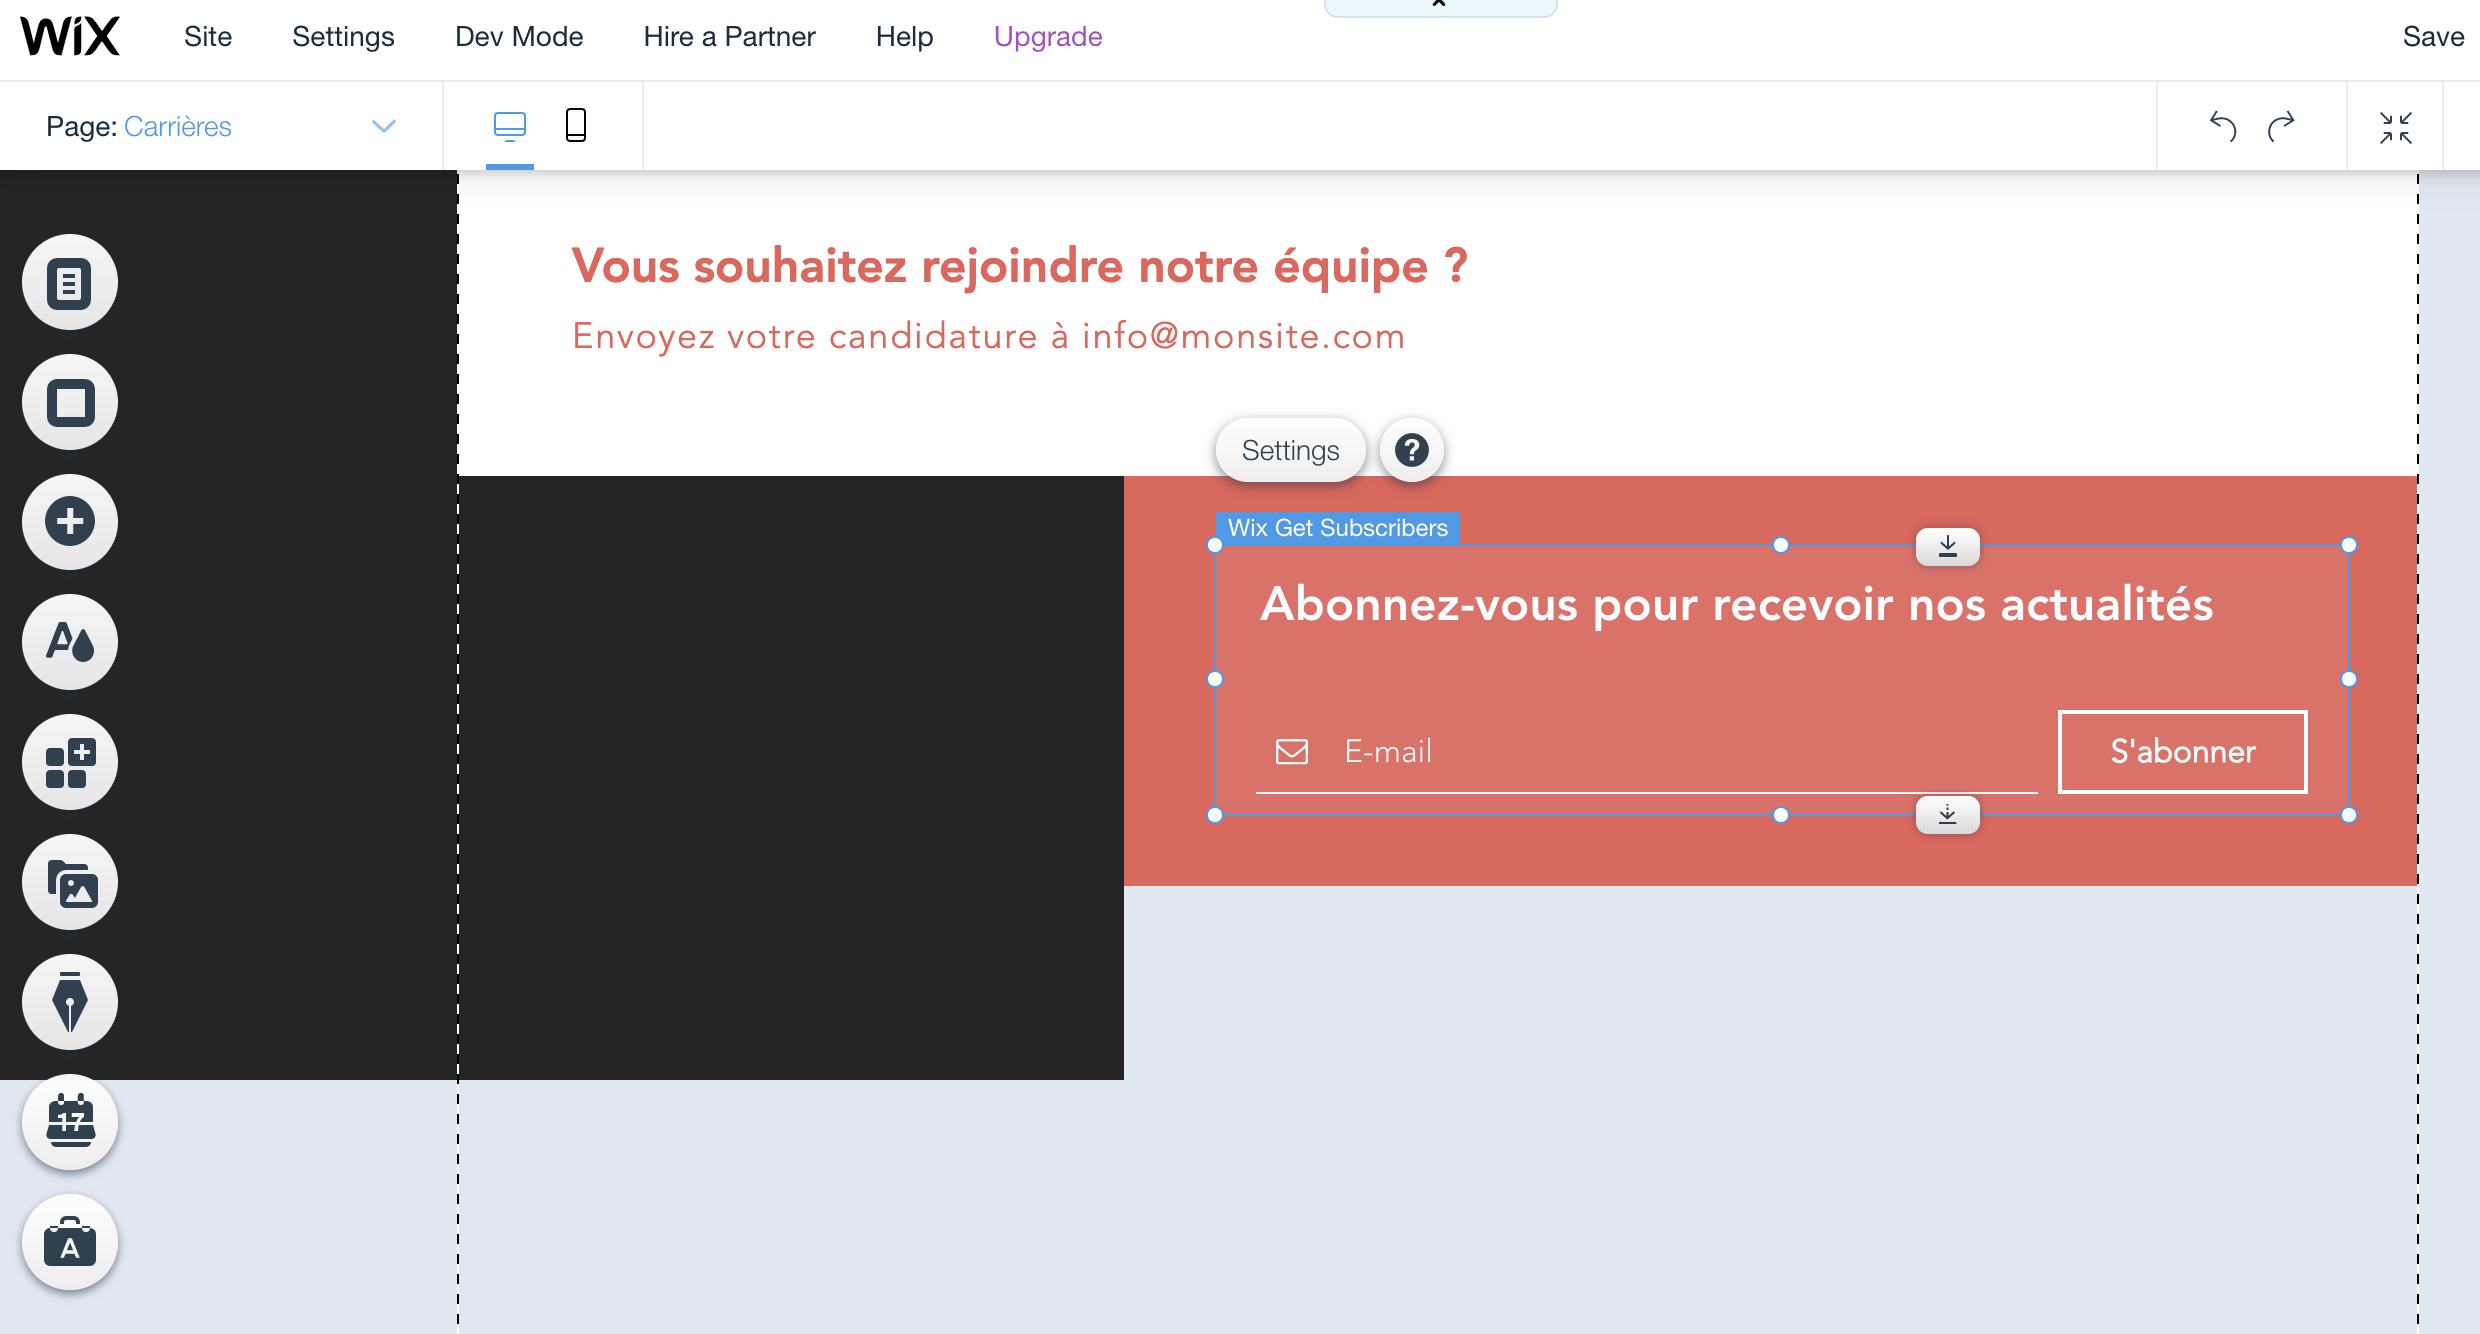
Task: Open the Site menu
Action: pyautogui.click(x=208, y=37)
